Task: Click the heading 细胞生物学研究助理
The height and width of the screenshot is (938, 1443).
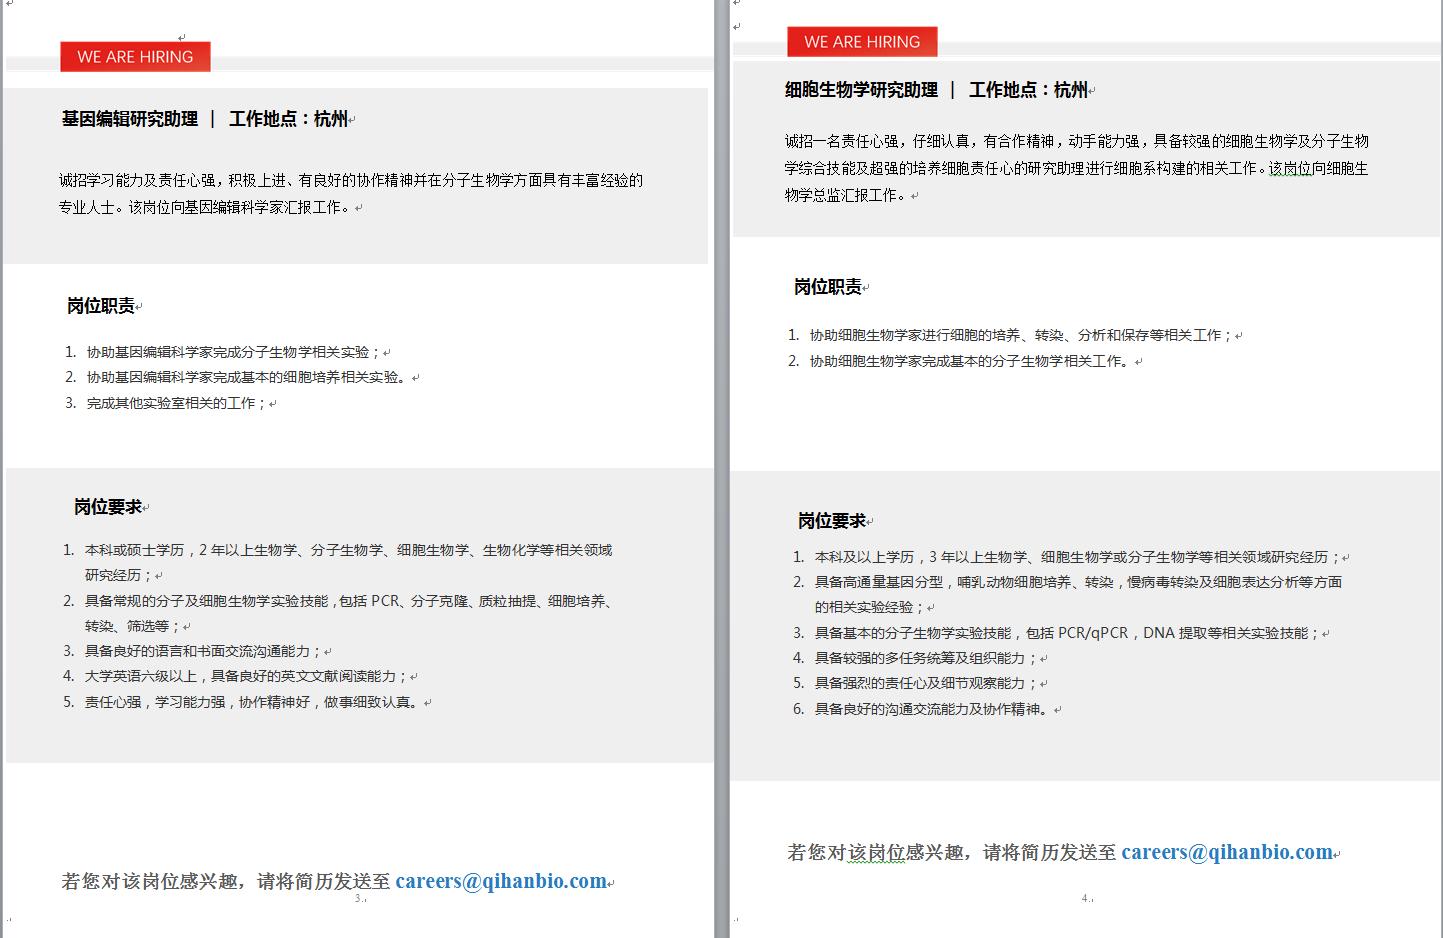Action: 861,90
